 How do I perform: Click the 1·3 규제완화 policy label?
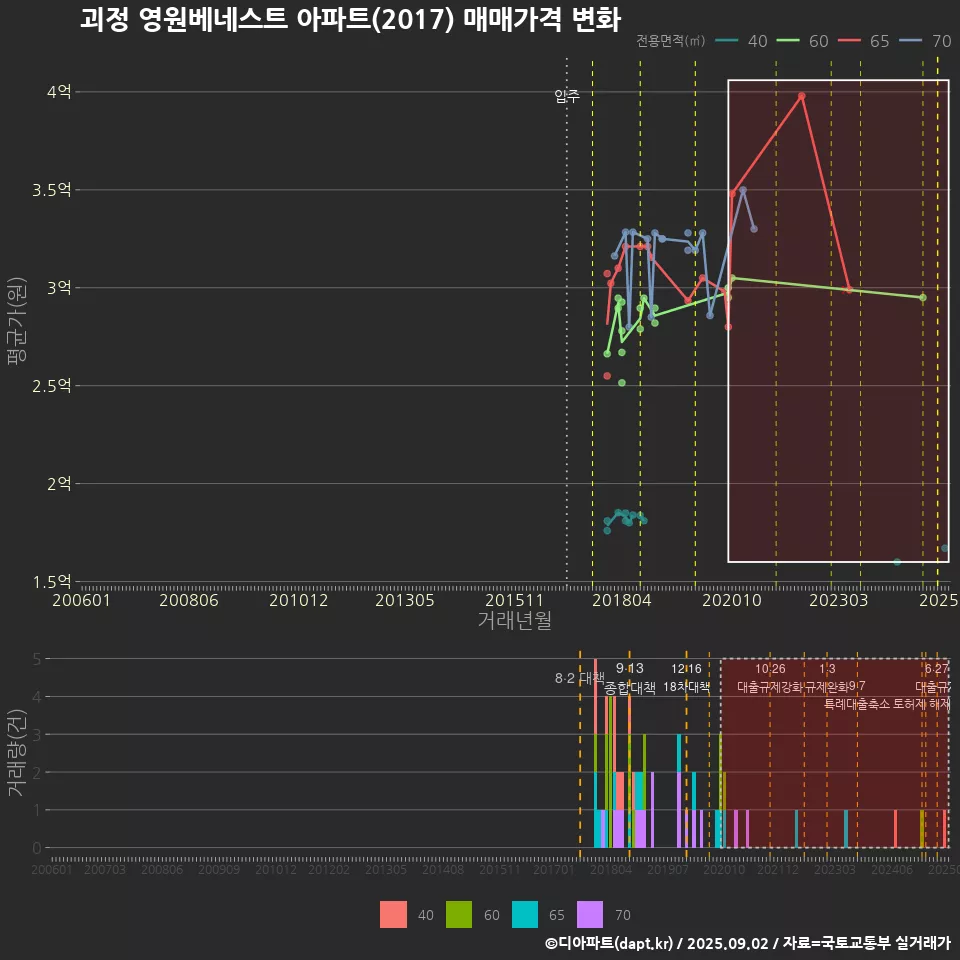(x=827, y=678)
